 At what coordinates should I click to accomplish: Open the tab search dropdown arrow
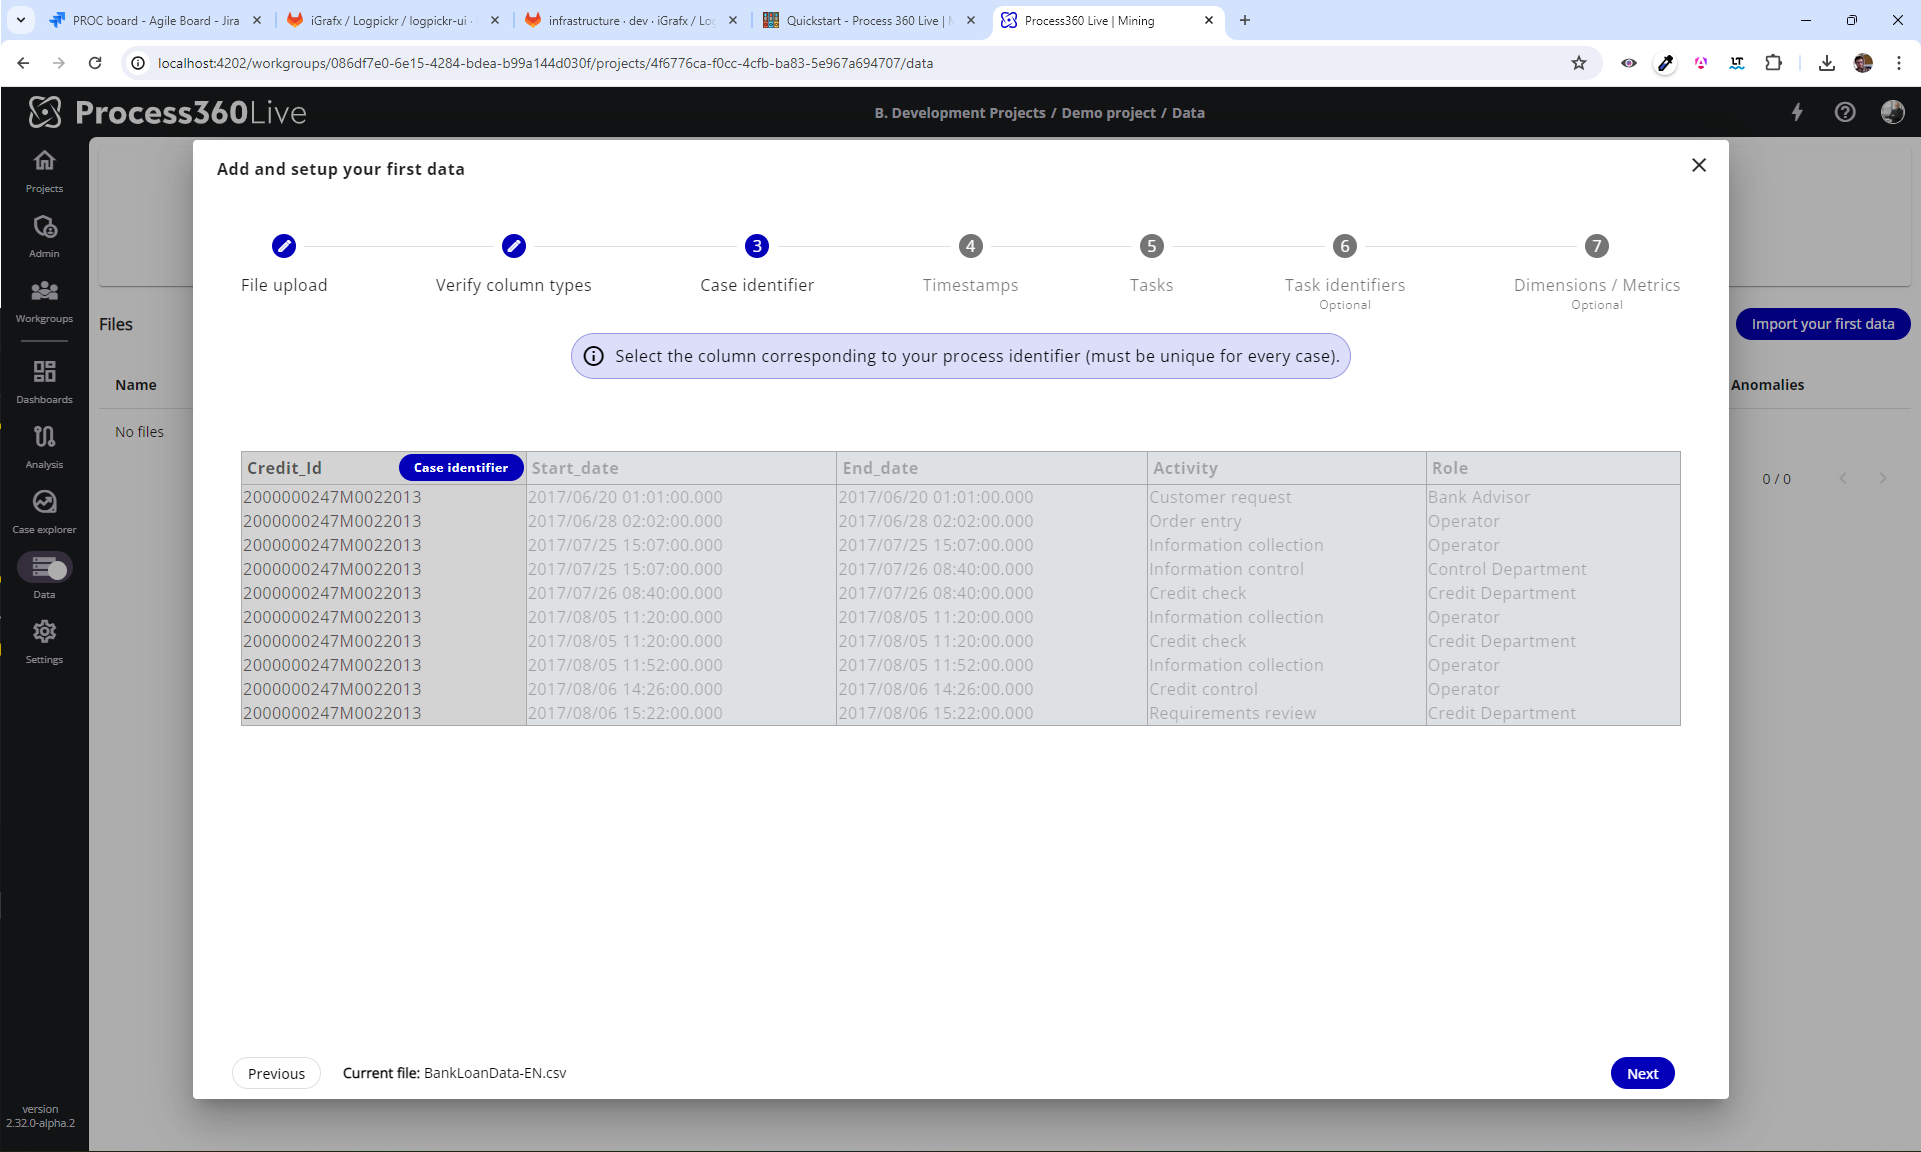point(20,20)
